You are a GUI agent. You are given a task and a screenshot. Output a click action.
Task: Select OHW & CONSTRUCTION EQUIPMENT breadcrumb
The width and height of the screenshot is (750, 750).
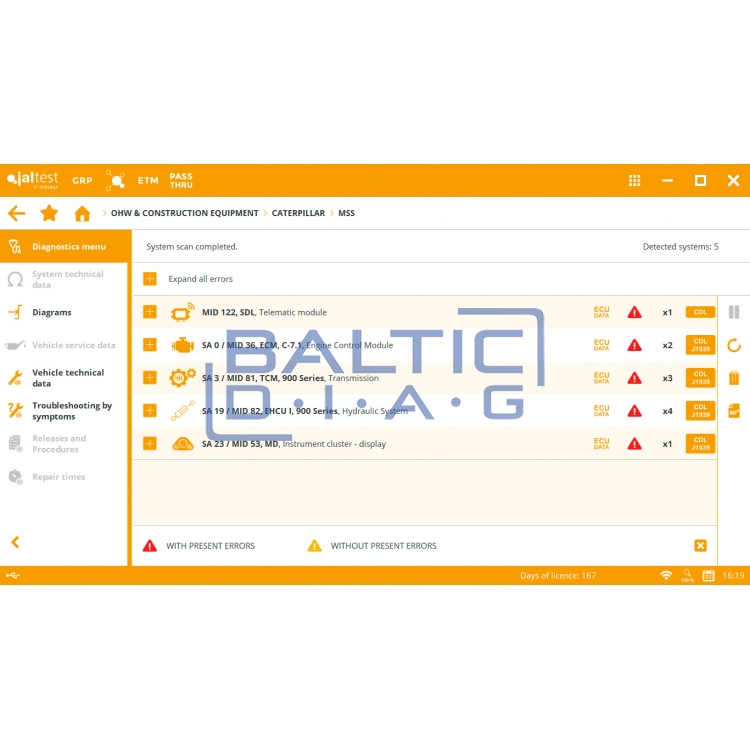[185, 213]
